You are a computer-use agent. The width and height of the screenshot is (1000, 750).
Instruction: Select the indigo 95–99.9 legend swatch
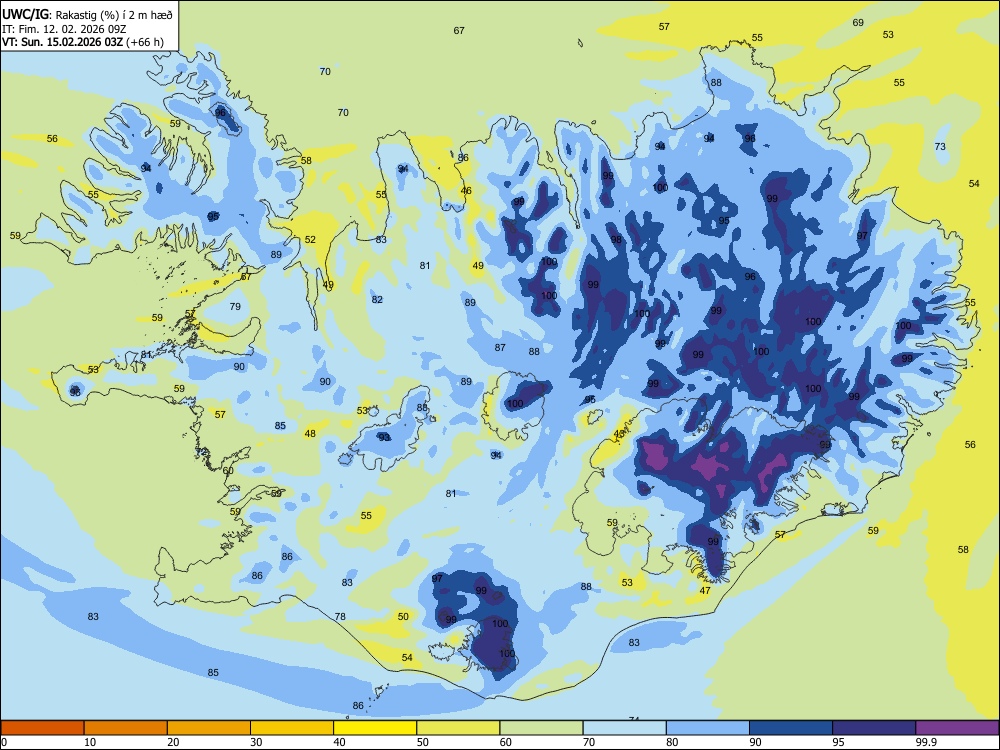[x=874, y=728]
